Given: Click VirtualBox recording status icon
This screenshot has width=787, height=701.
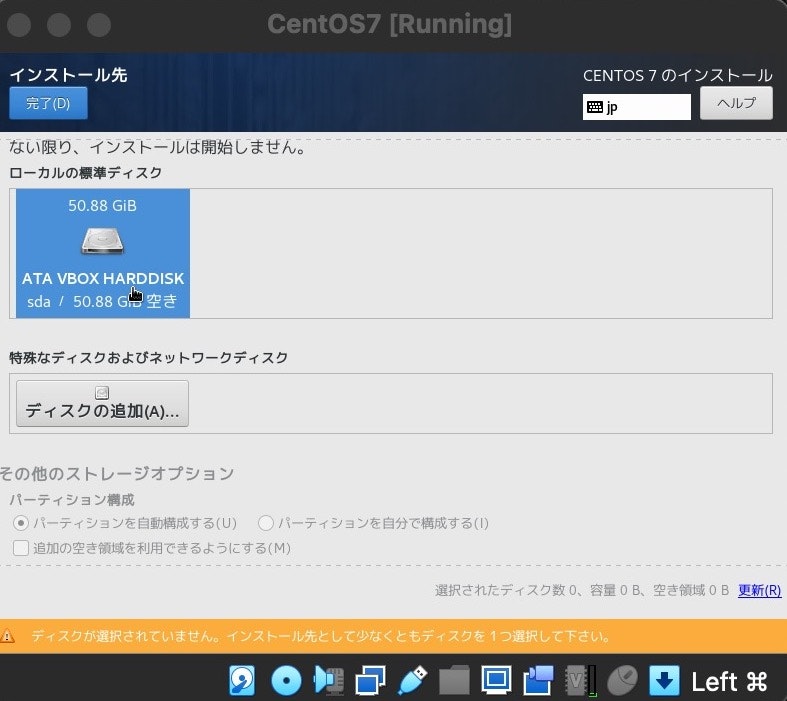Looking at the screenshot, I should (538, 681).
